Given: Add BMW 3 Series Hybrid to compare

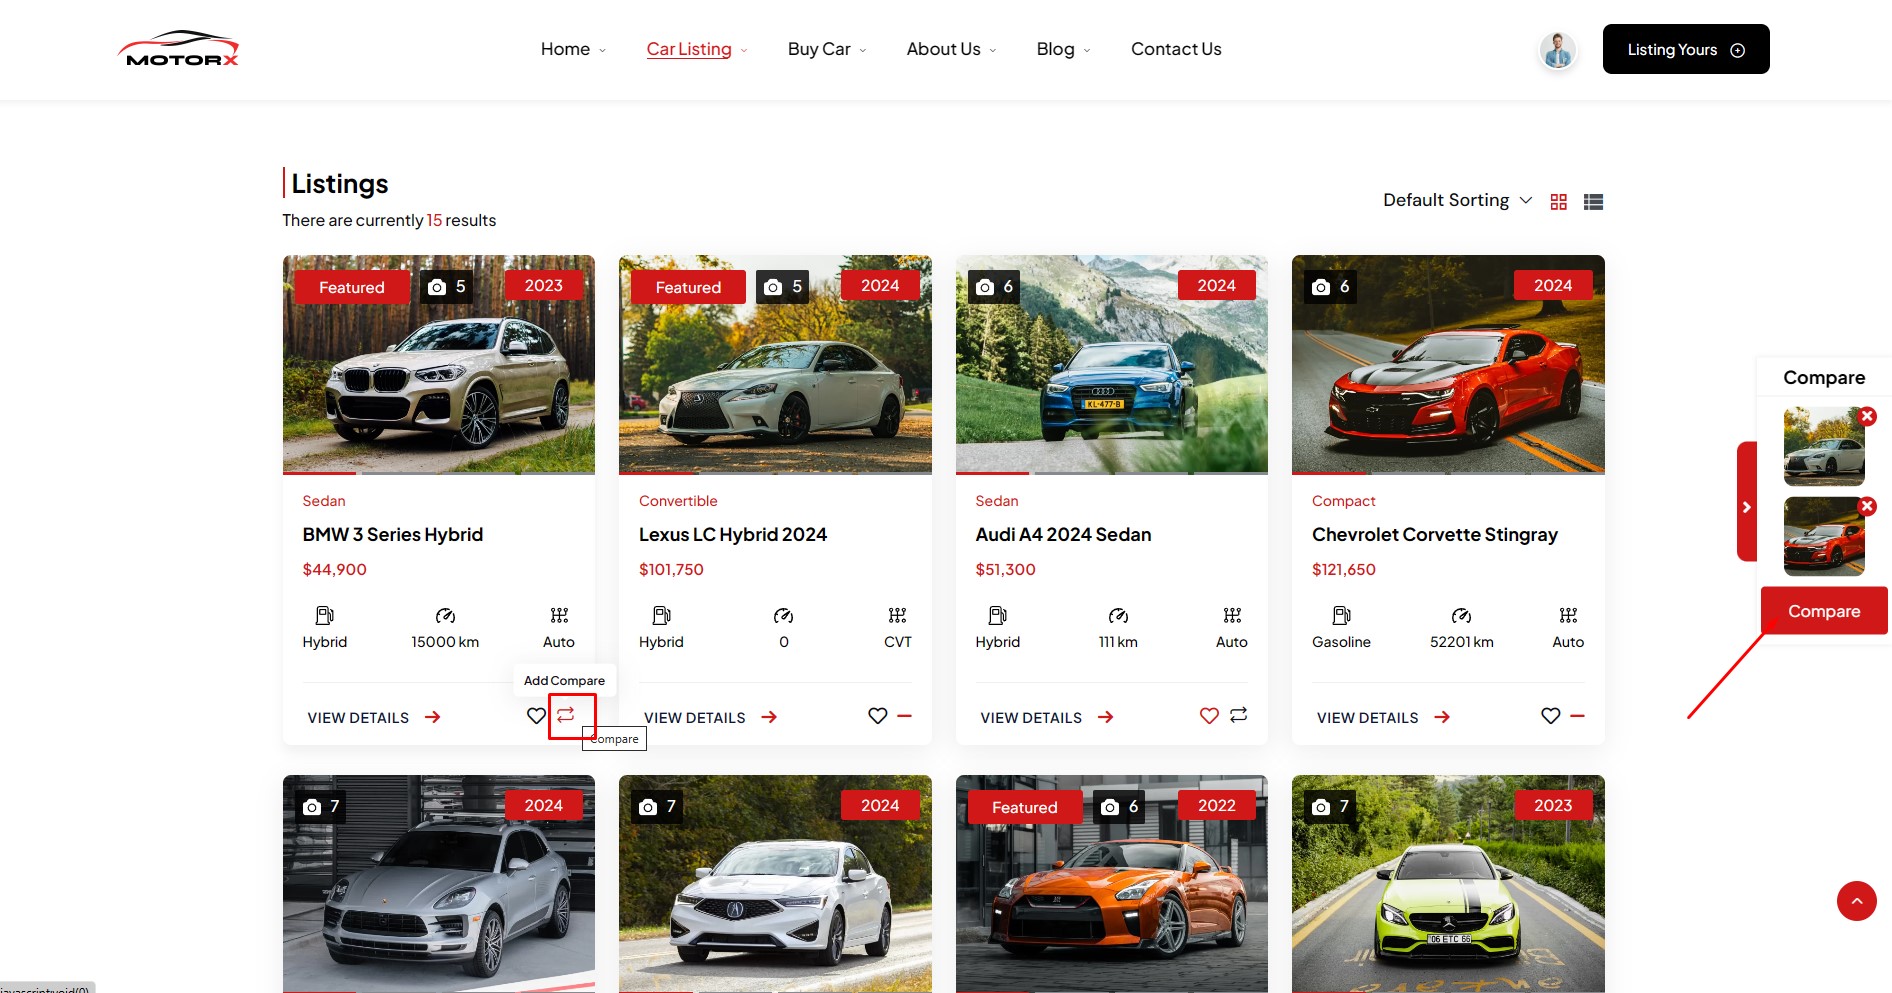Looking at the screenshot, I should (x=566, y=715).
